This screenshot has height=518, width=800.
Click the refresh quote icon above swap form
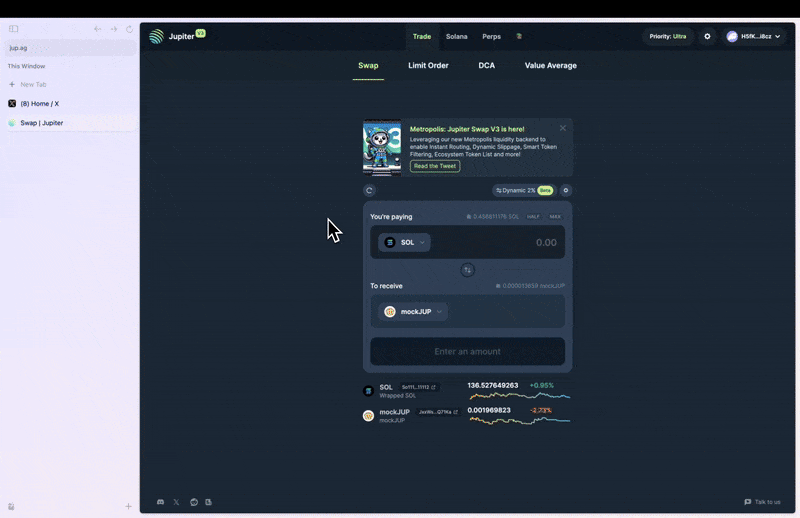tap(369, 190)
